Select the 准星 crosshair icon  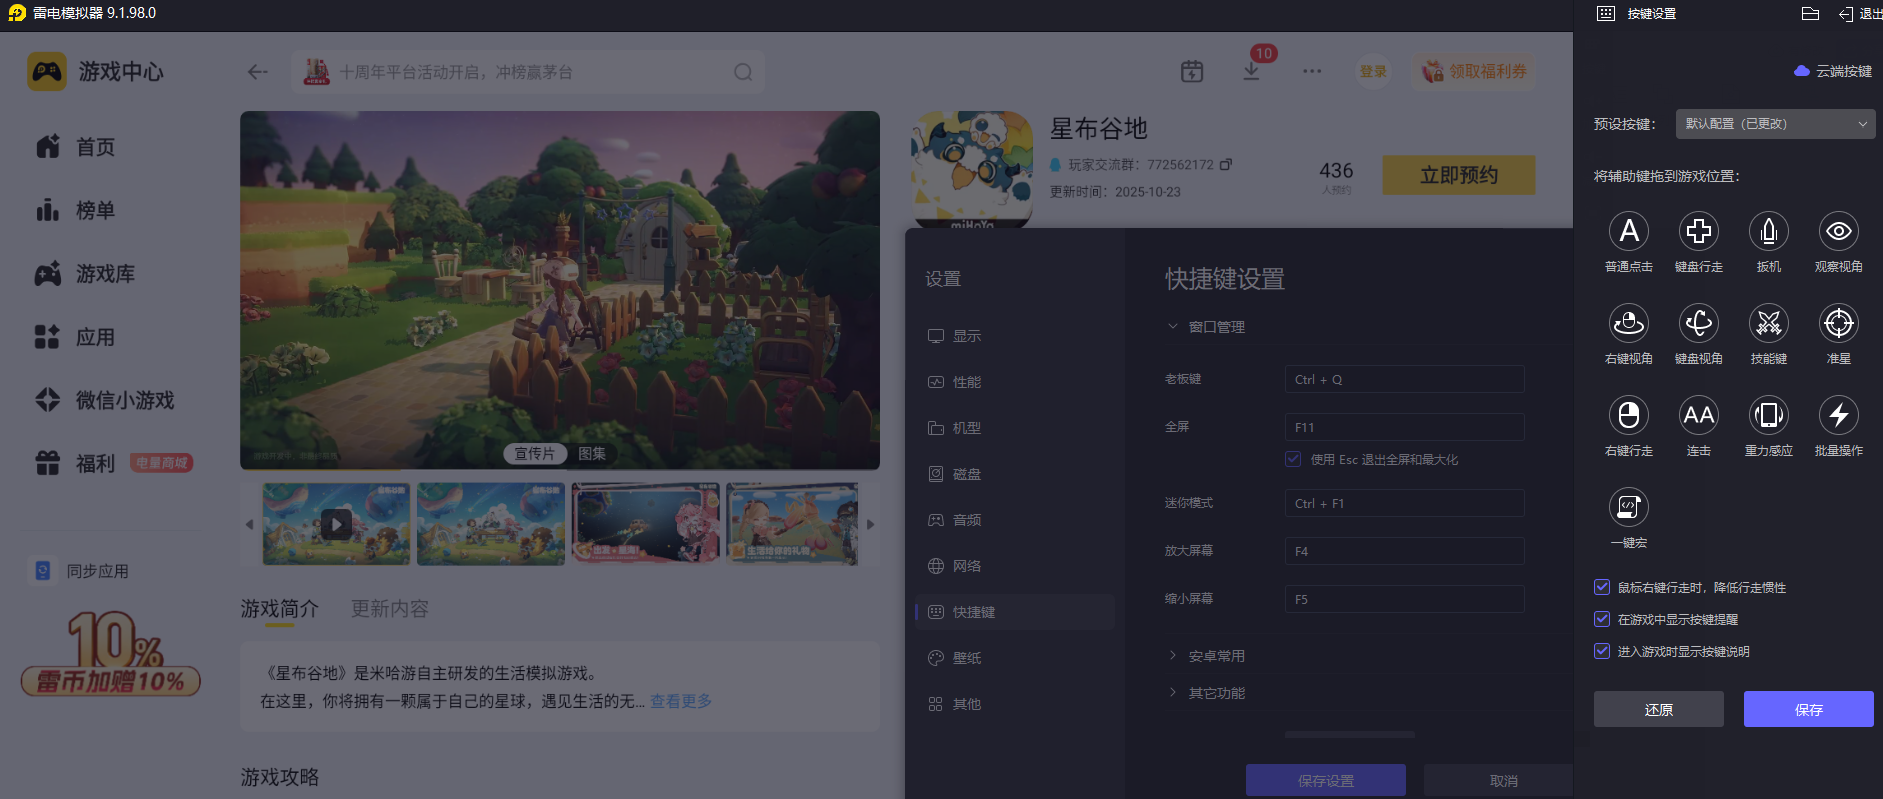pos(1839,323)
